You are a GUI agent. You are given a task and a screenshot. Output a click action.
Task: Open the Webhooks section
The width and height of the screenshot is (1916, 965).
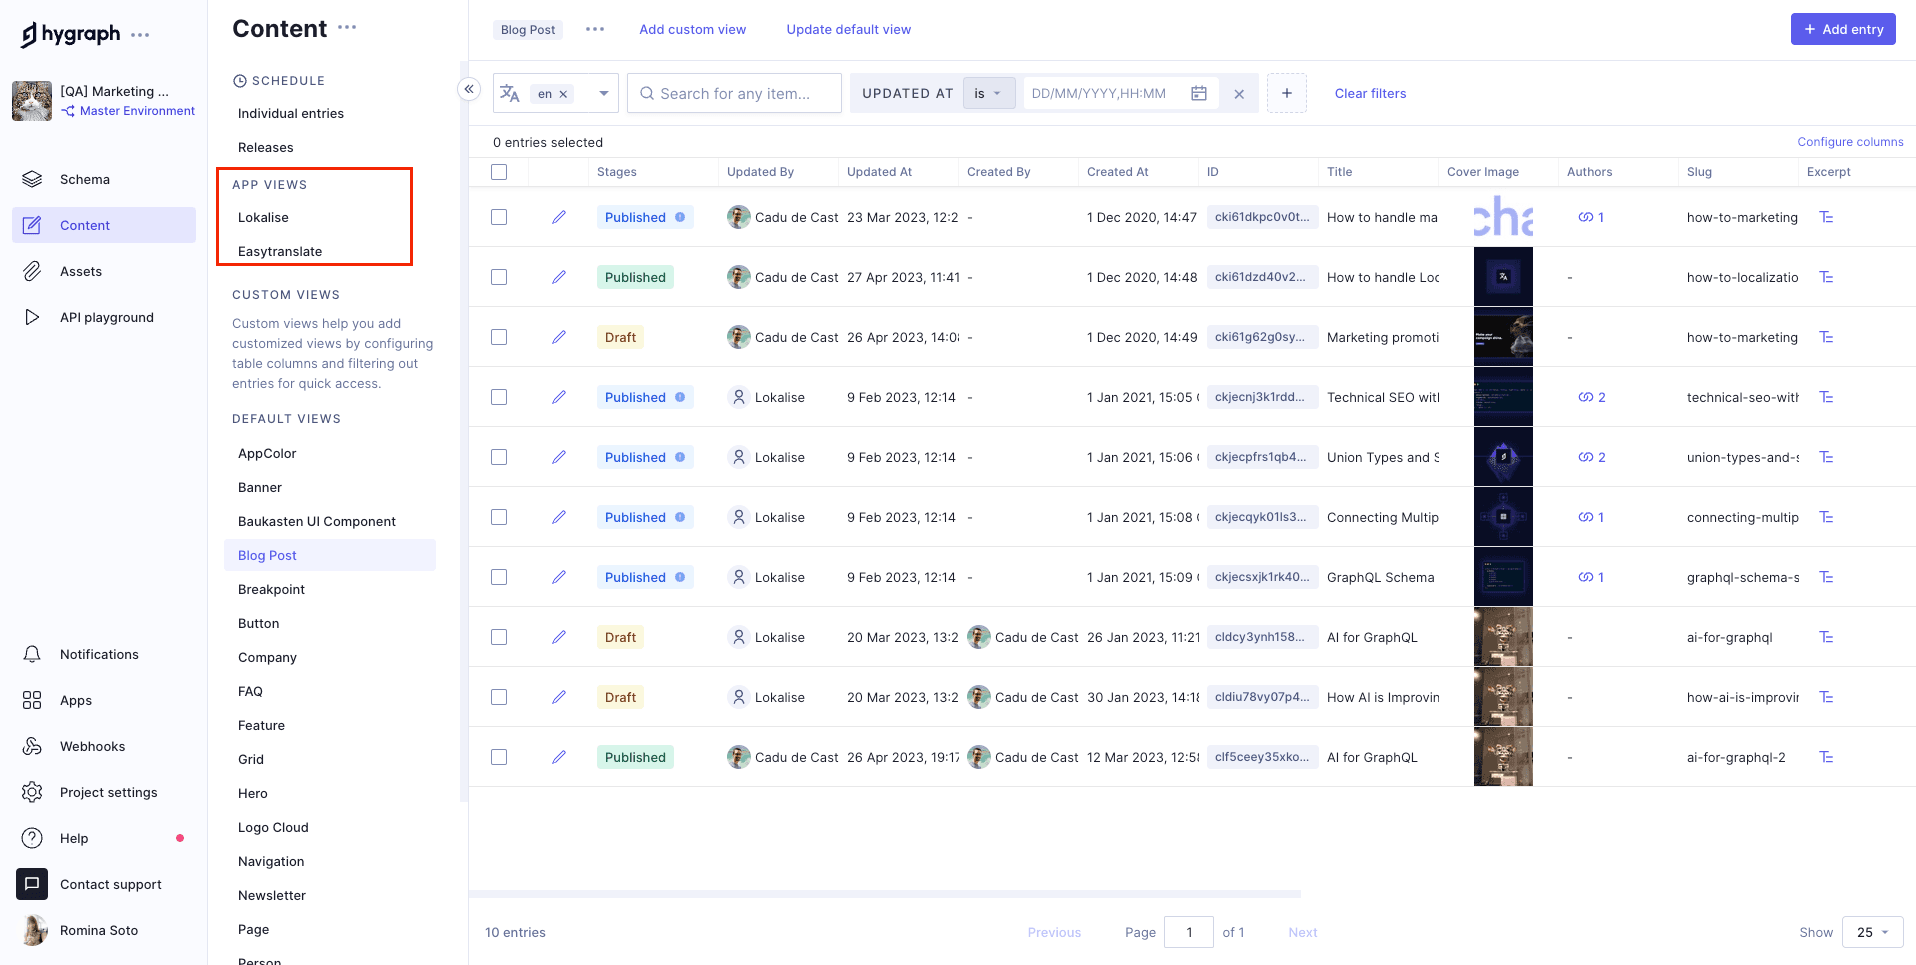[92, 746]
